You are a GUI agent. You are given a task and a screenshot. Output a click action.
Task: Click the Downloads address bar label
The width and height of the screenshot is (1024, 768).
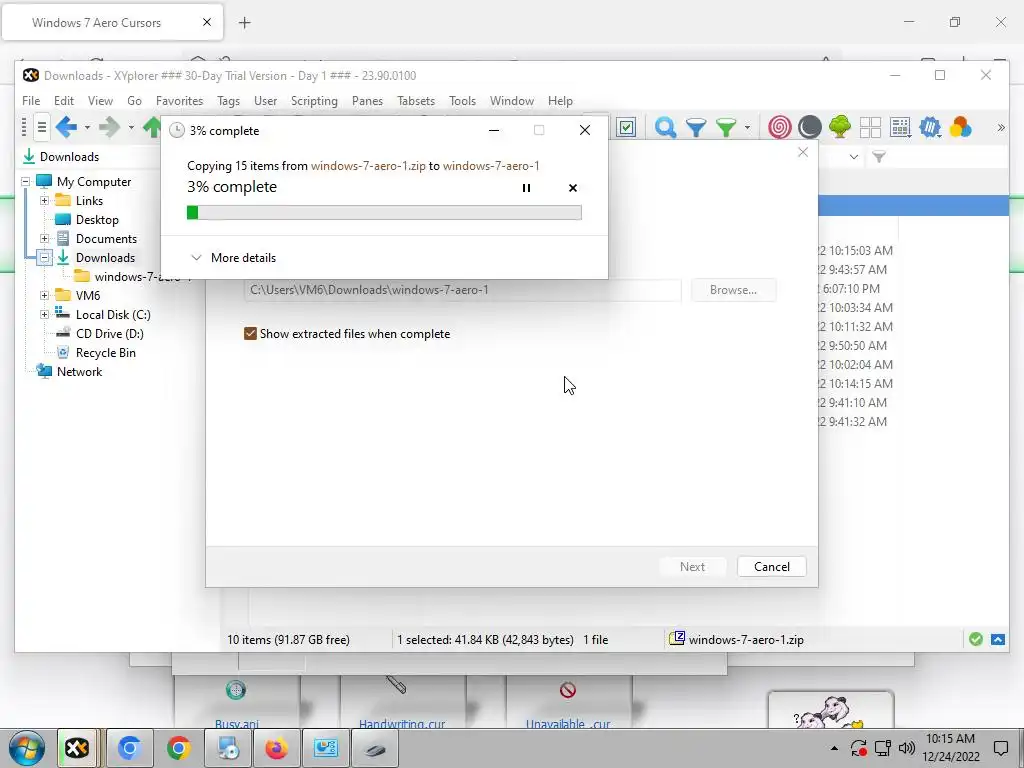coord(69,157)
